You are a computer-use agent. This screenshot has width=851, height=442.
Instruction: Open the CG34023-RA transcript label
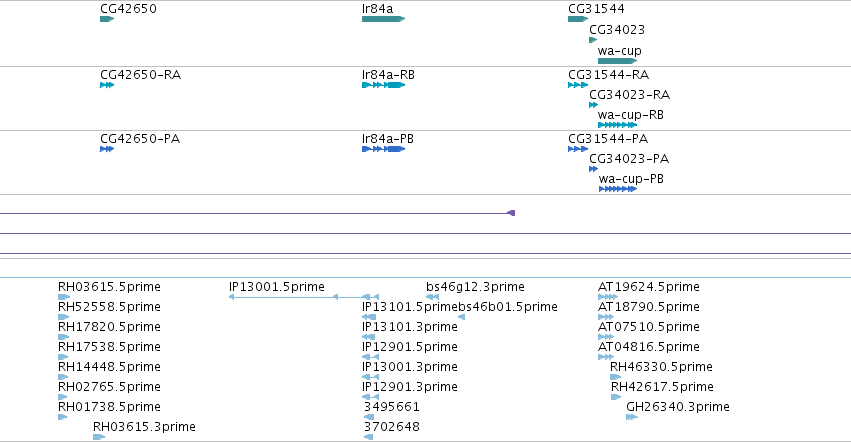click(x=630, y=95)
